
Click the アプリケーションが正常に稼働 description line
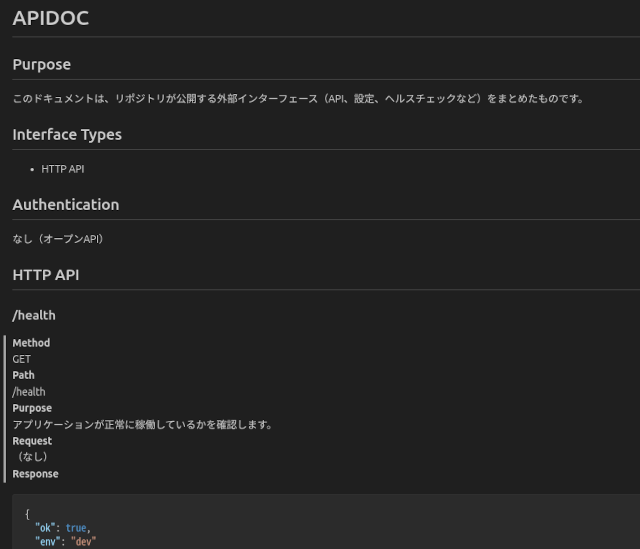coord(142,424)
